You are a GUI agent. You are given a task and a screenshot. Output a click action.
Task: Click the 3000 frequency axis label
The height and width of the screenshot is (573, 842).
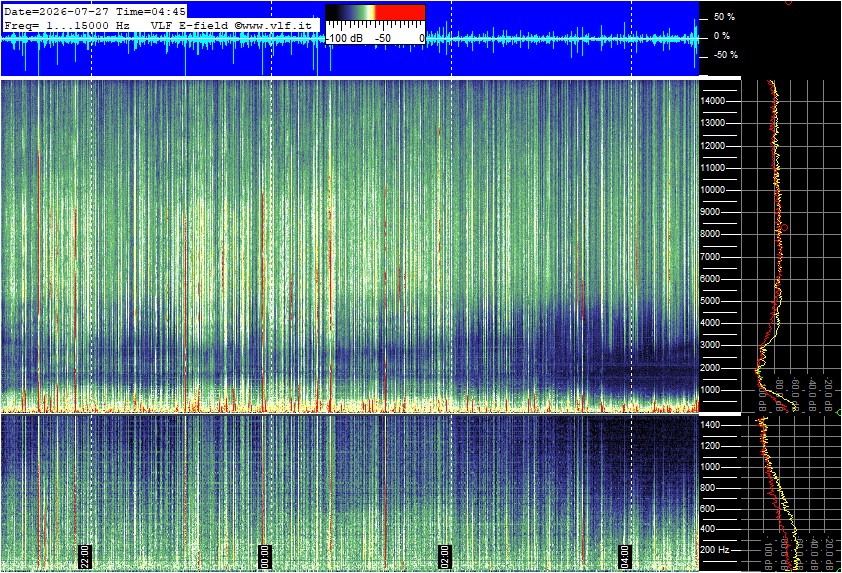click(x=711, y=345)
